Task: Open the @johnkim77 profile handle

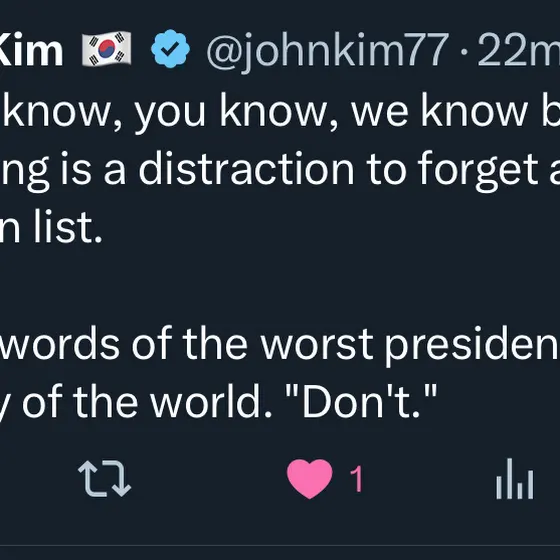Action: (328, 50)
